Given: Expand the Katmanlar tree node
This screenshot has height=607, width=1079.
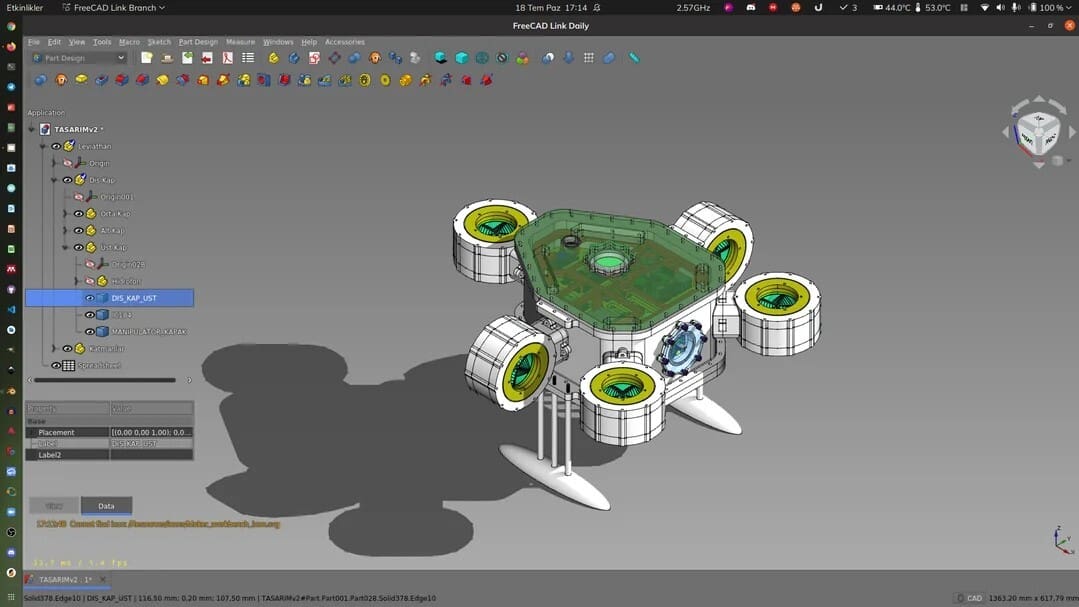Looking at the screenshot, I should coord(54,349).
